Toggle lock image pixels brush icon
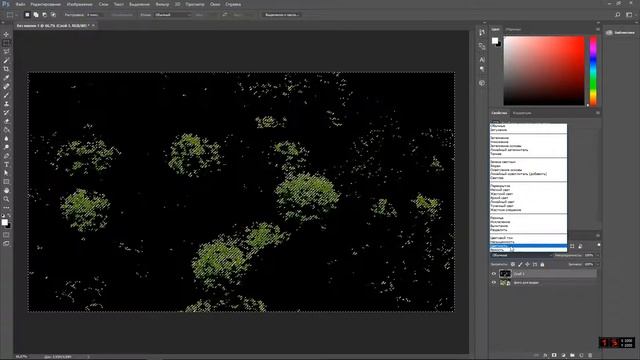Screen dimensions: 640x360 pos(520,264)
